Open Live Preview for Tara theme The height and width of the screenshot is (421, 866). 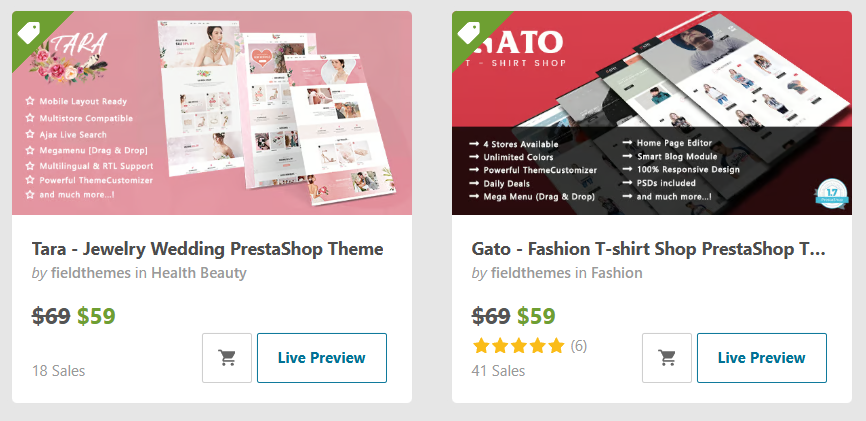click(x=321, y=358)
